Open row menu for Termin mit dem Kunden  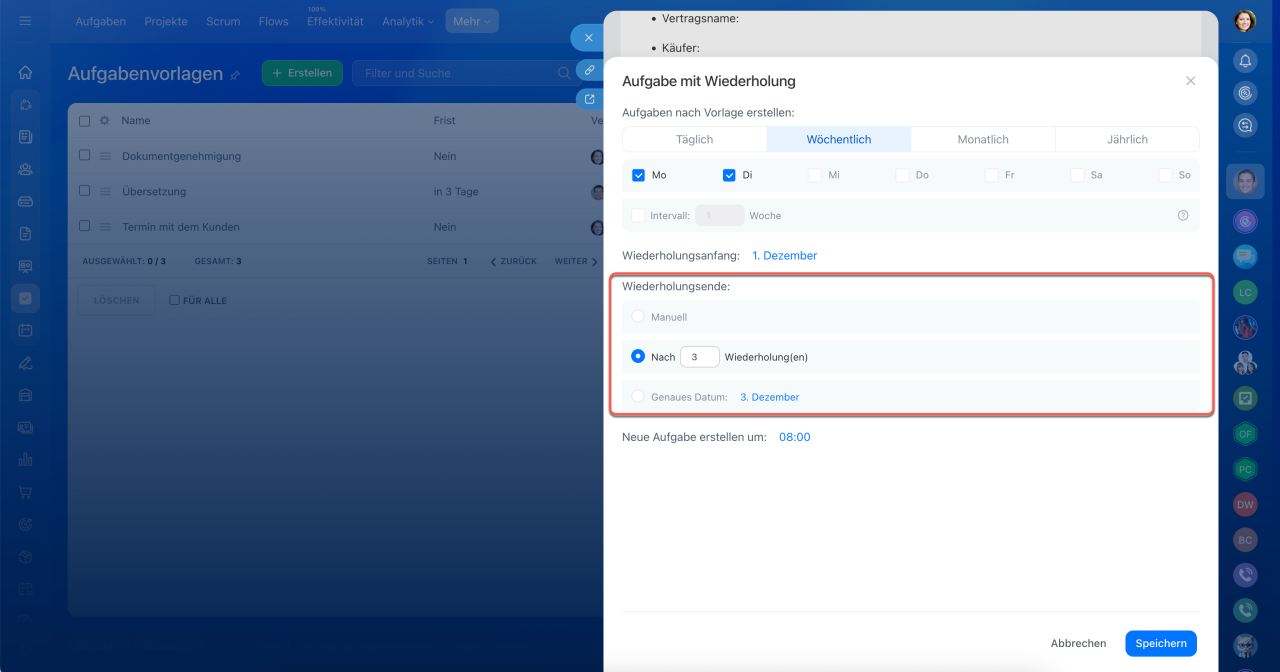(x=105, y=227)
